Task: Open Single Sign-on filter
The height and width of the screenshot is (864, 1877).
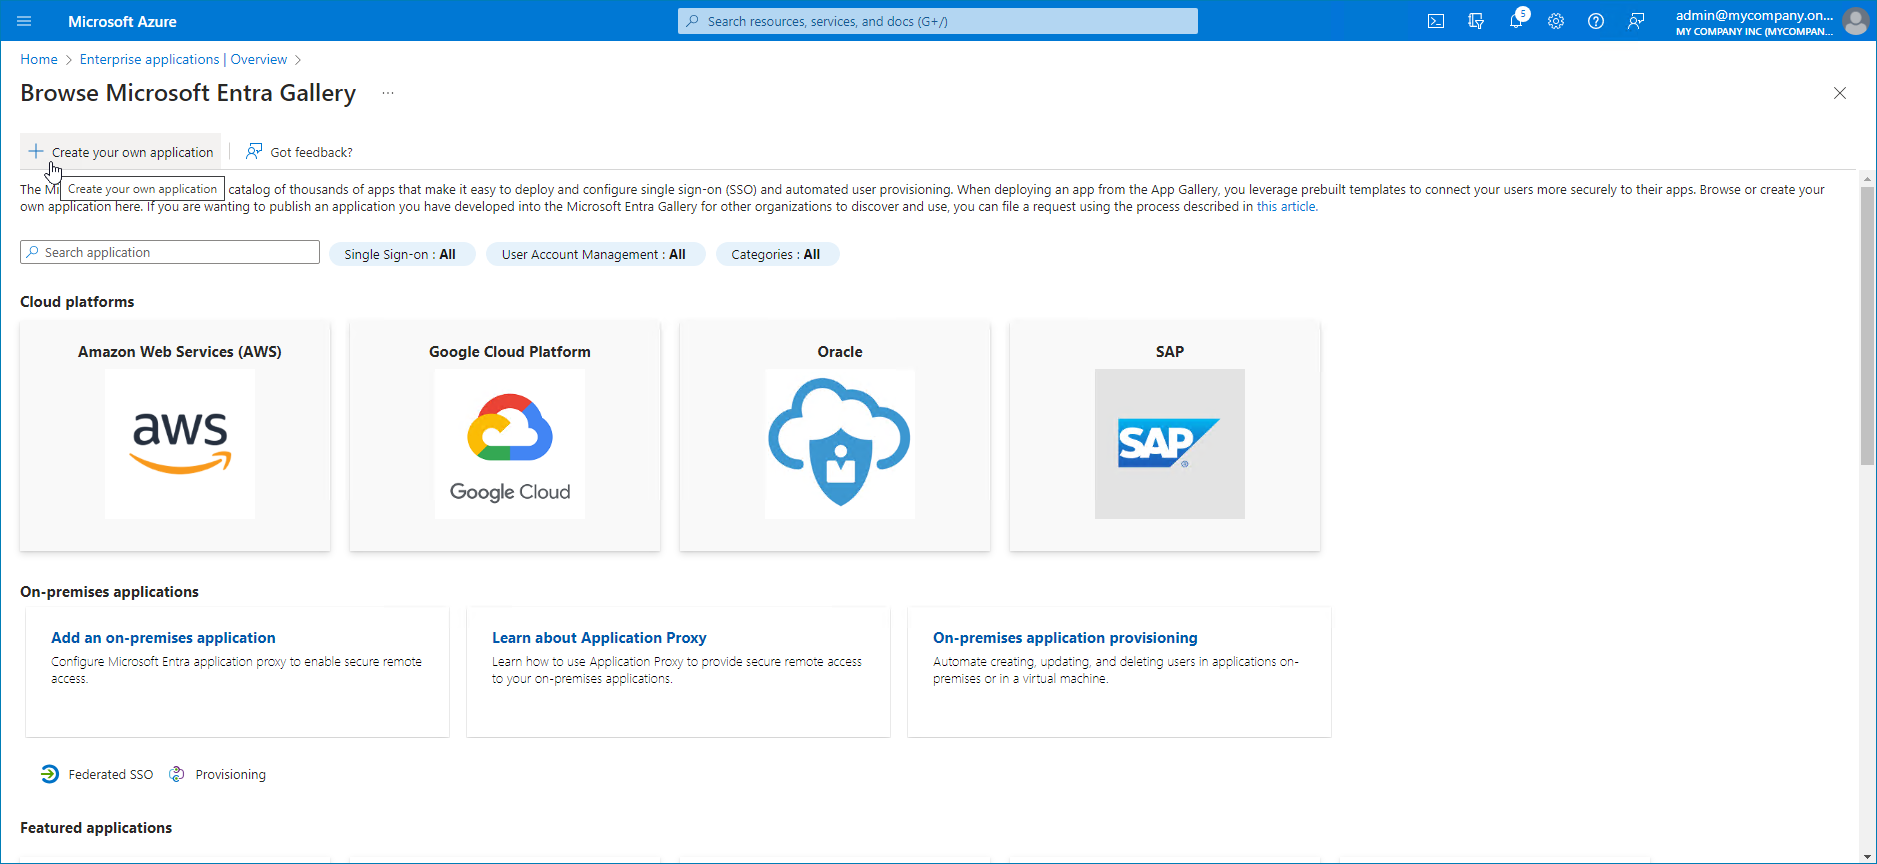Action: [x=400, y=254]
